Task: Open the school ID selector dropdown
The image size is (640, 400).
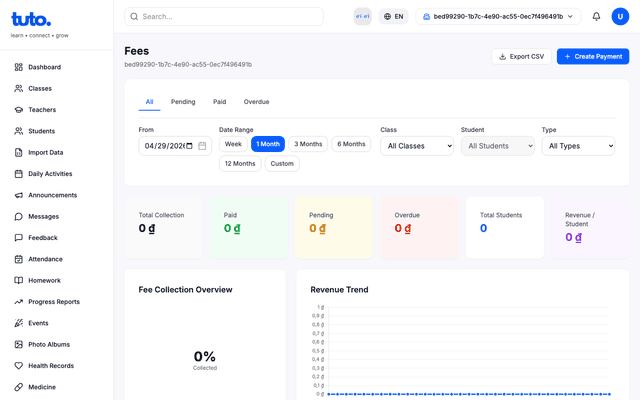Action: coord(498,16)
